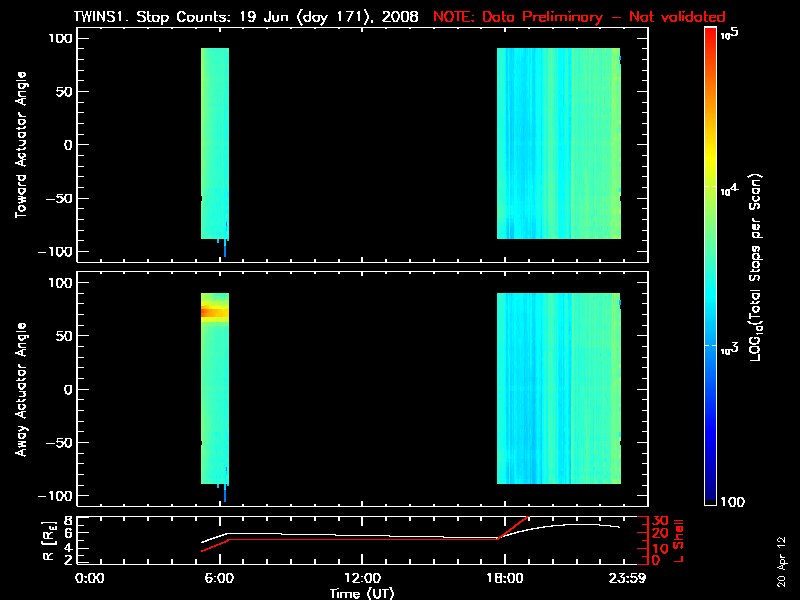Viewport: 800px width, 600px height.
Task: Click the 6:00 time axis tick label
Action: [x=226, y=577]
